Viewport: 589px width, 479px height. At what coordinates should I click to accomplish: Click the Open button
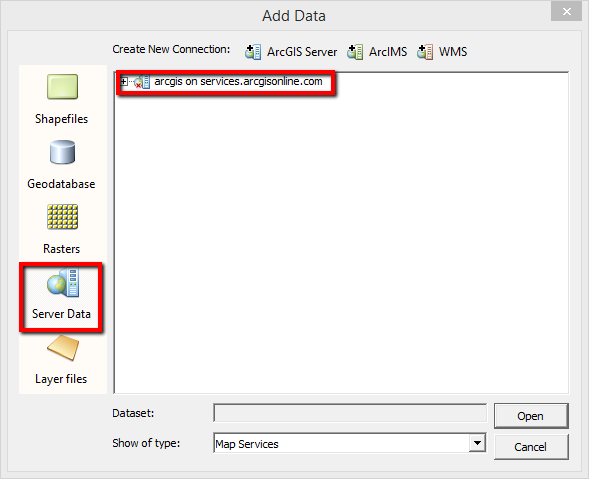(x=531, y=416)
